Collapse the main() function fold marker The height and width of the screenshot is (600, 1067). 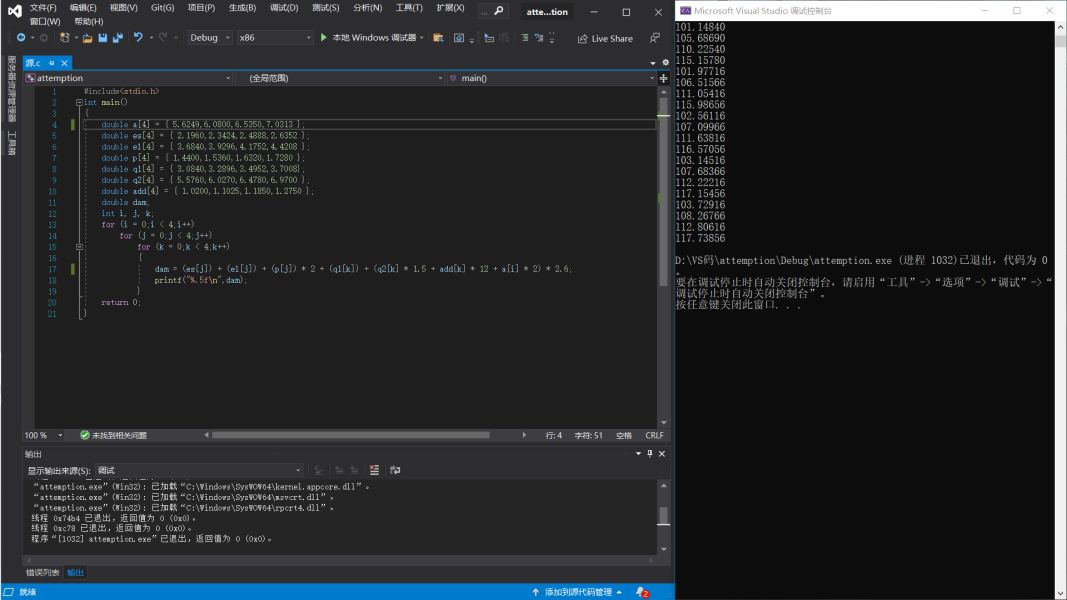coord(79,103)
